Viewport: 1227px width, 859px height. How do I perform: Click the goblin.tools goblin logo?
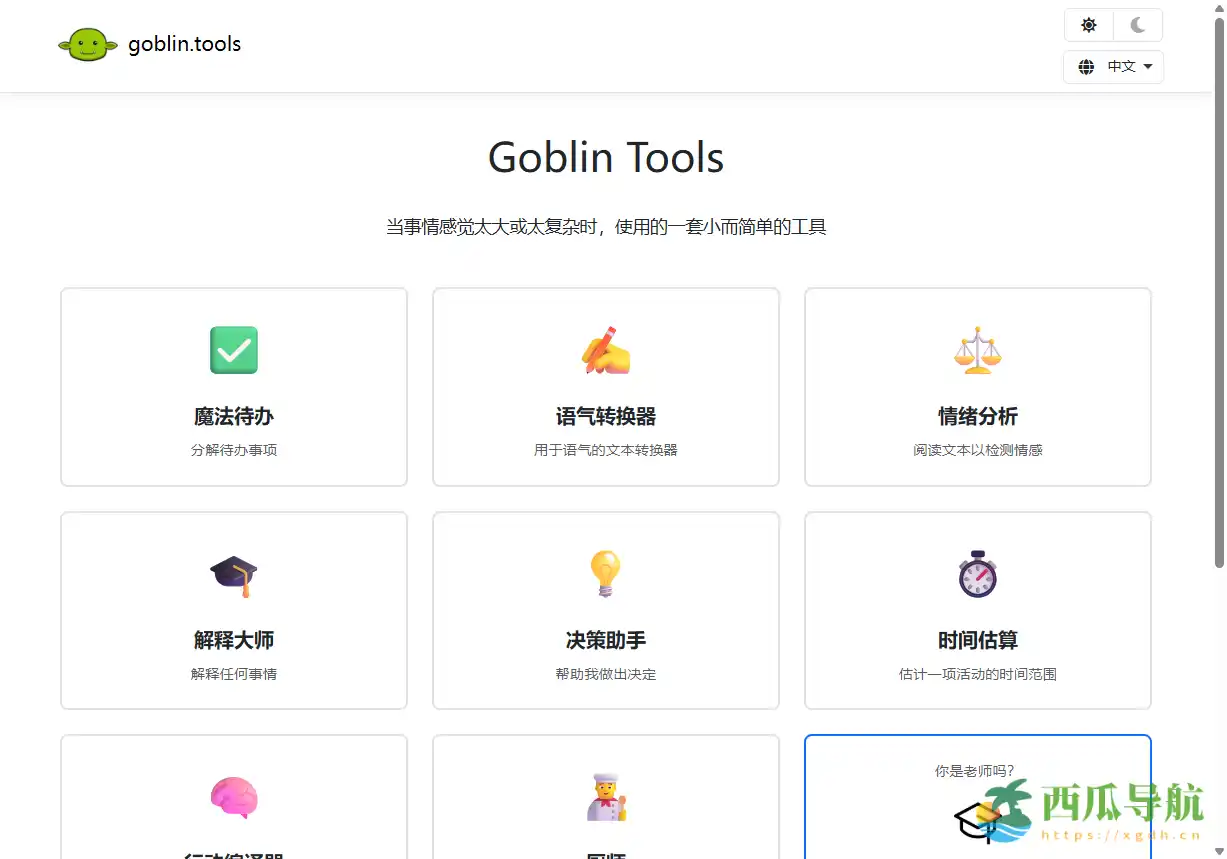pyautogui.click(x=88, y=44)
